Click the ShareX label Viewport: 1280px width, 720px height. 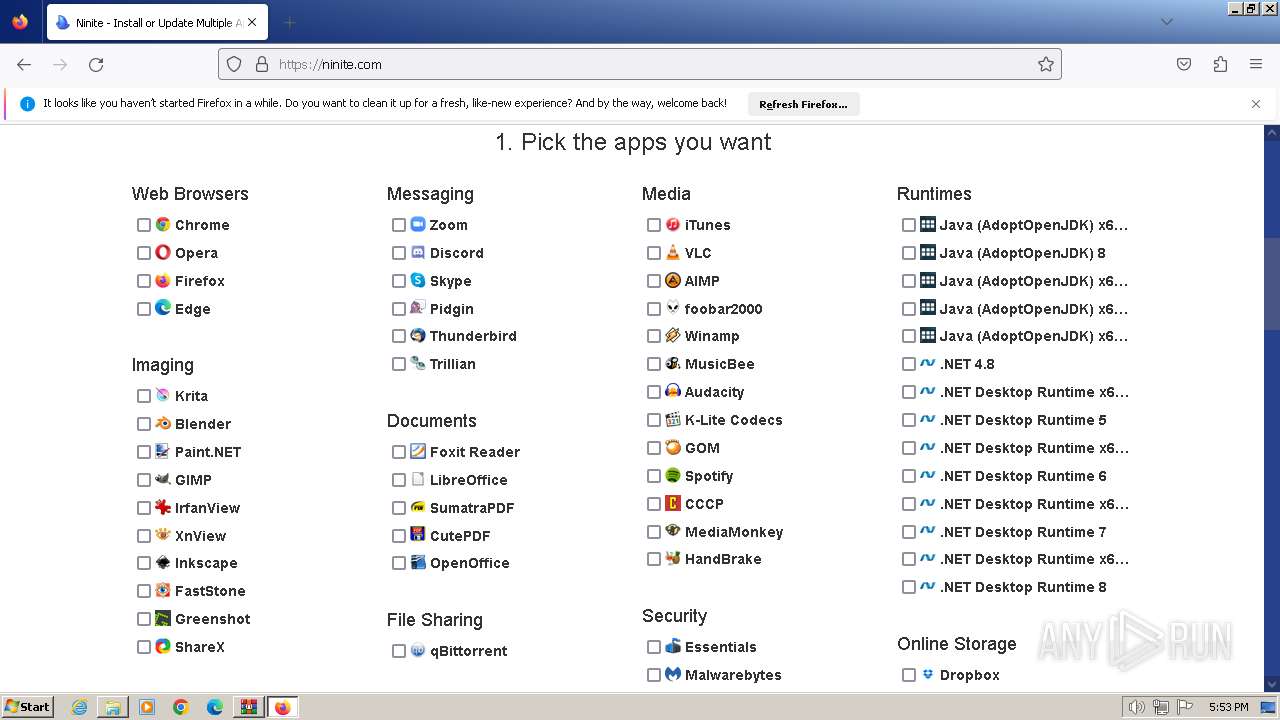(200, 647)
